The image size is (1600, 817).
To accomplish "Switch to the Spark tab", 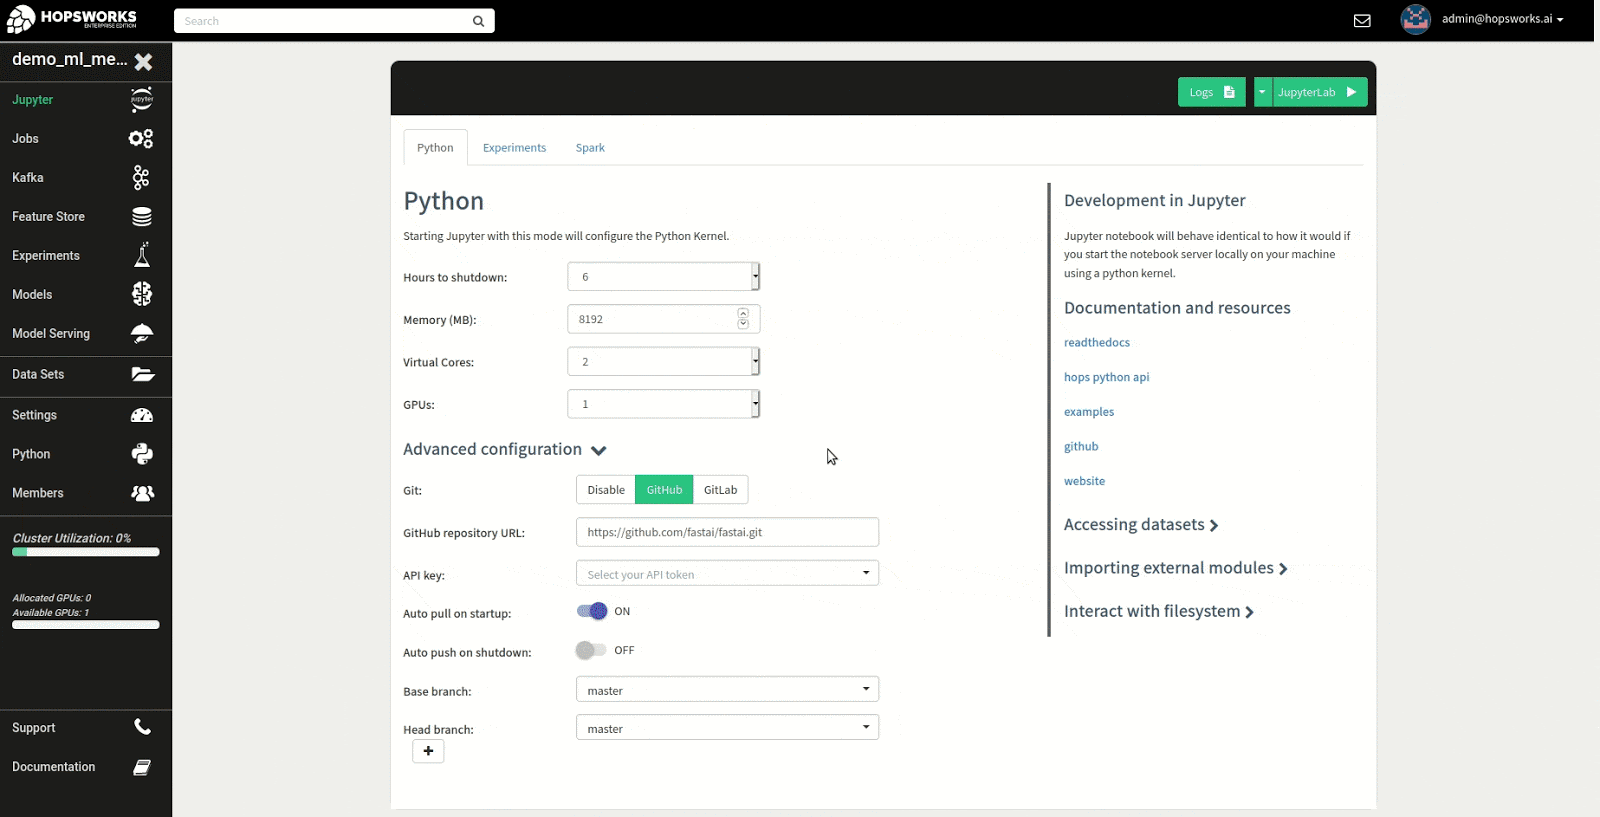I will click(590, 148).
